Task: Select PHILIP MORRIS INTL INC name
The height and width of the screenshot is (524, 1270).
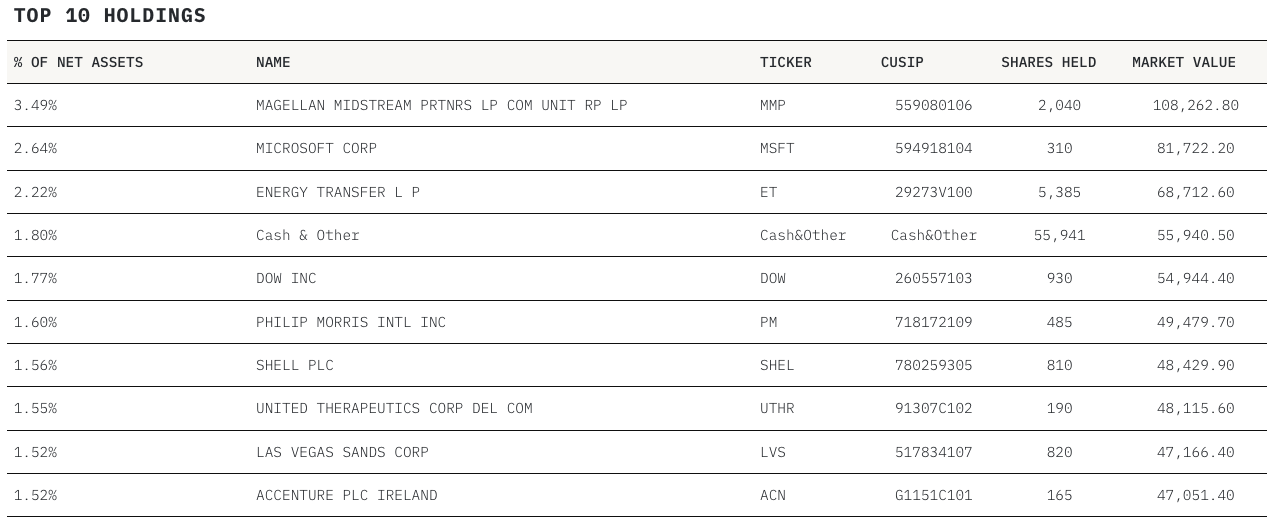Action: click(x=351, y=322)
